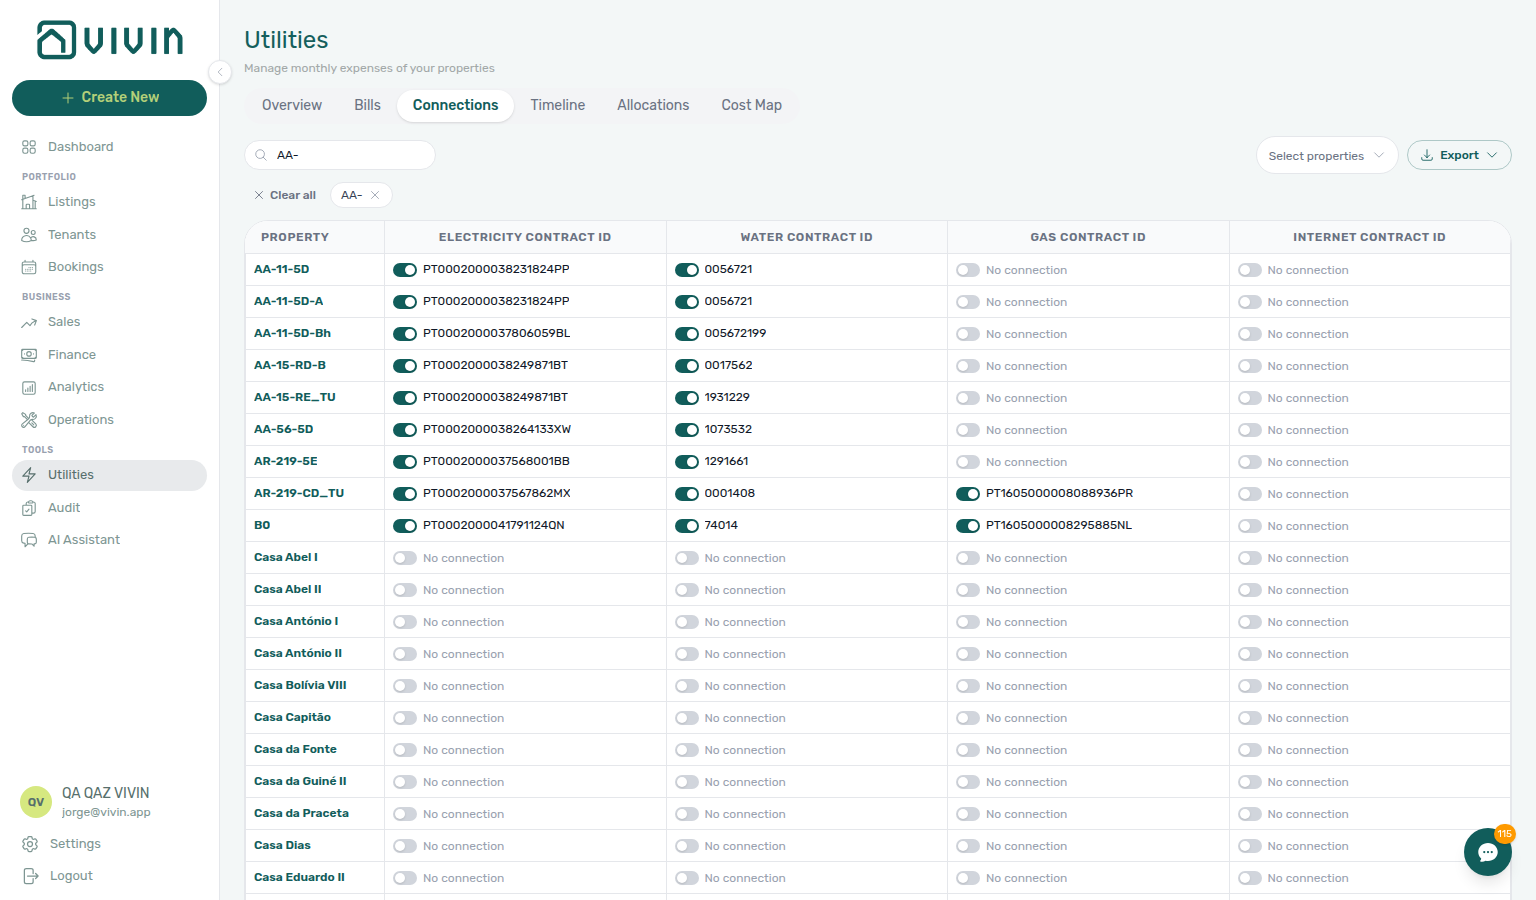Click the Audit icon in sidebar
Screen dimensions: 1536x900
[x=29, y=508]
